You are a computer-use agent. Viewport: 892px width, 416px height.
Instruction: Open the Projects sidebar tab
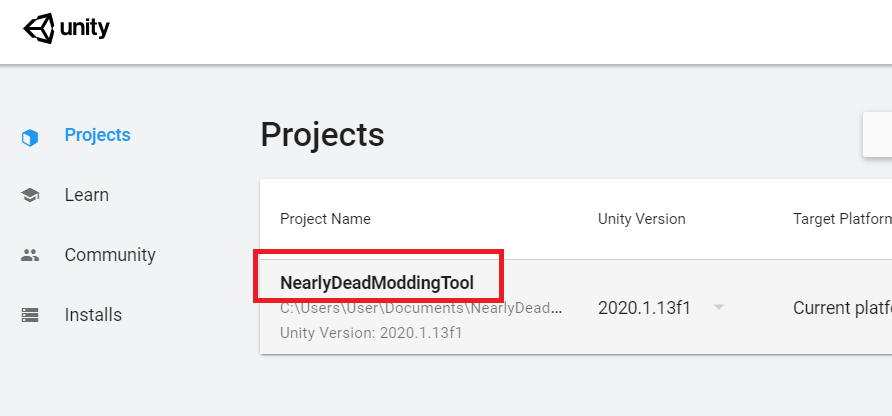point(97,135)
